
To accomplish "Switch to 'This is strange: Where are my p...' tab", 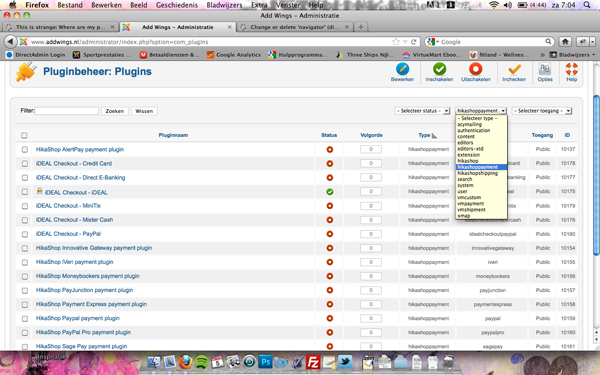I will pyautogui.click(x=60, y=27).
